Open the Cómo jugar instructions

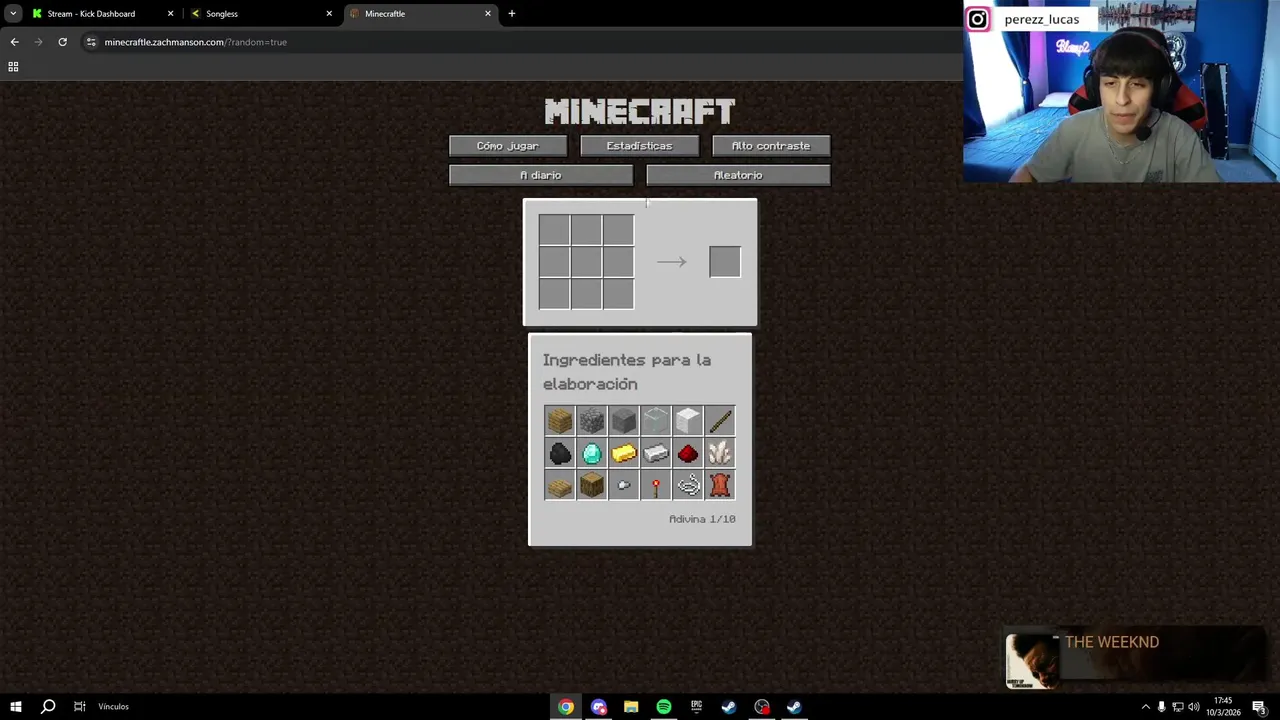click(x=508, y=146)
